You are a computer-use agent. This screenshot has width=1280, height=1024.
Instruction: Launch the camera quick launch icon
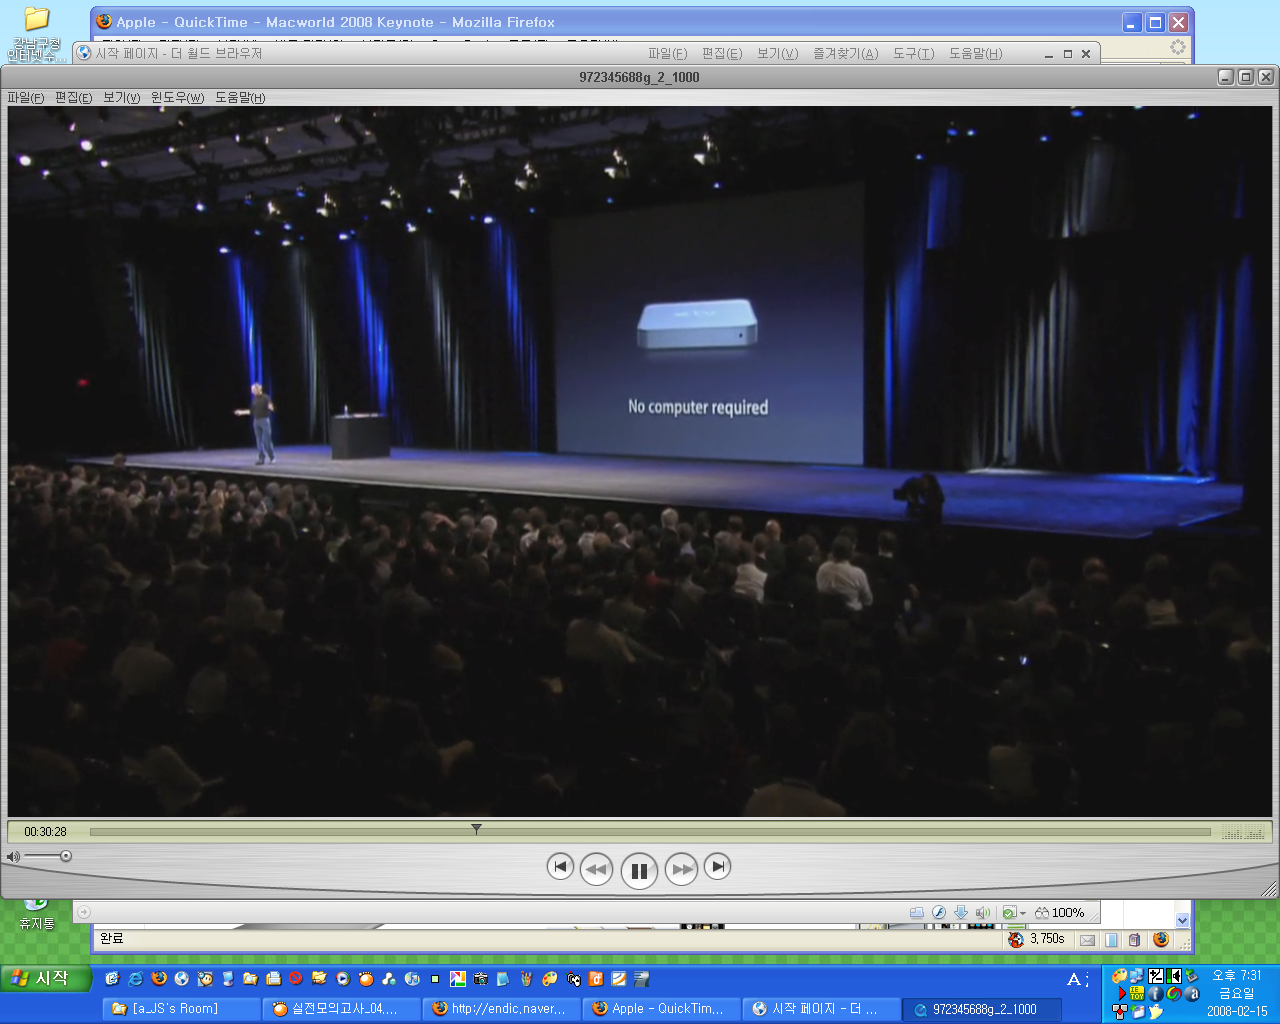coord(481,979)
